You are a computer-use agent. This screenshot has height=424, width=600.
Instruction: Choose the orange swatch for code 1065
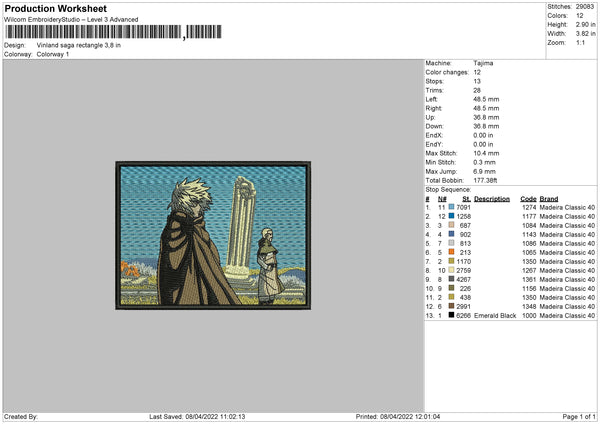click(452, 252)
